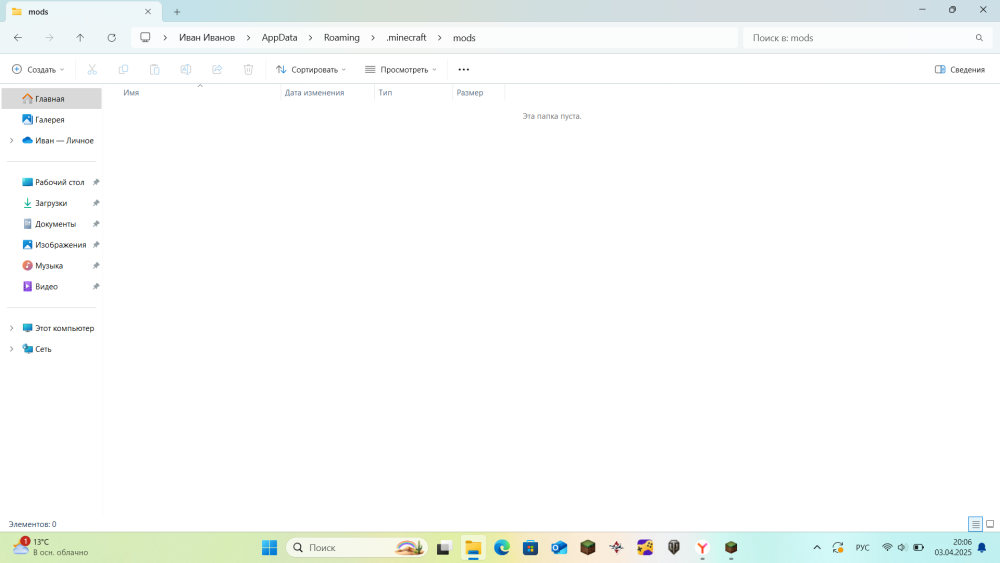The image size is (1000, 563).
Task: Click the search magnifier icon
Action: click(x=979, y=38)
